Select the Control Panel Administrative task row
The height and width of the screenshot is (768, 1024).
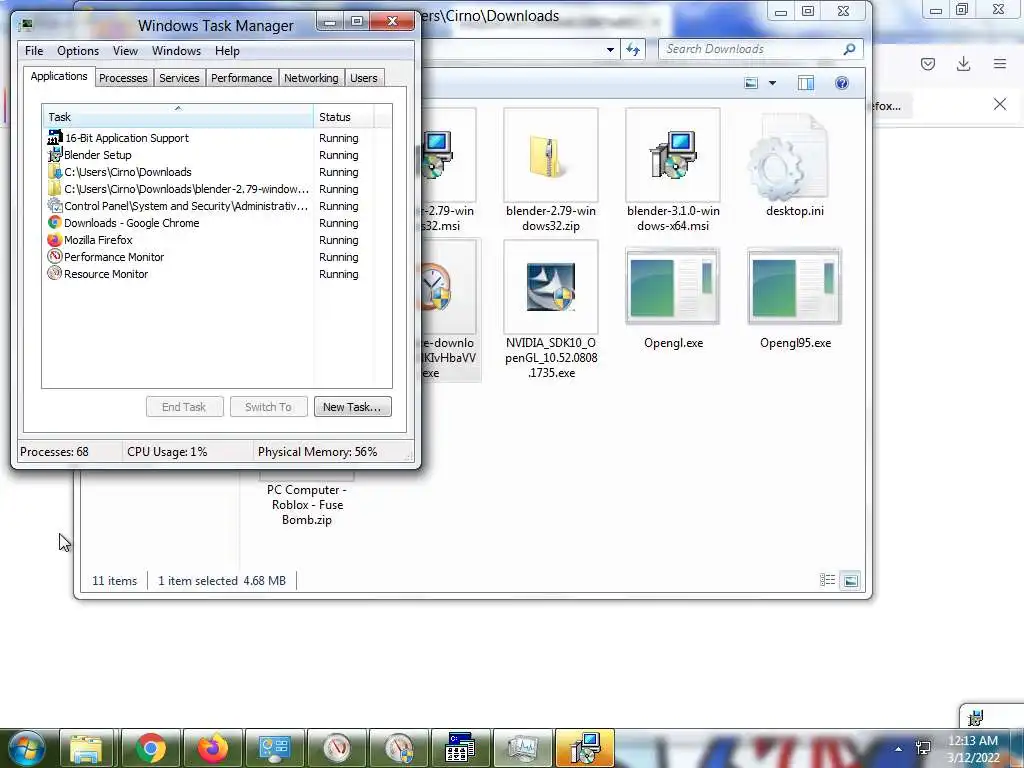[x=202, y=206]
